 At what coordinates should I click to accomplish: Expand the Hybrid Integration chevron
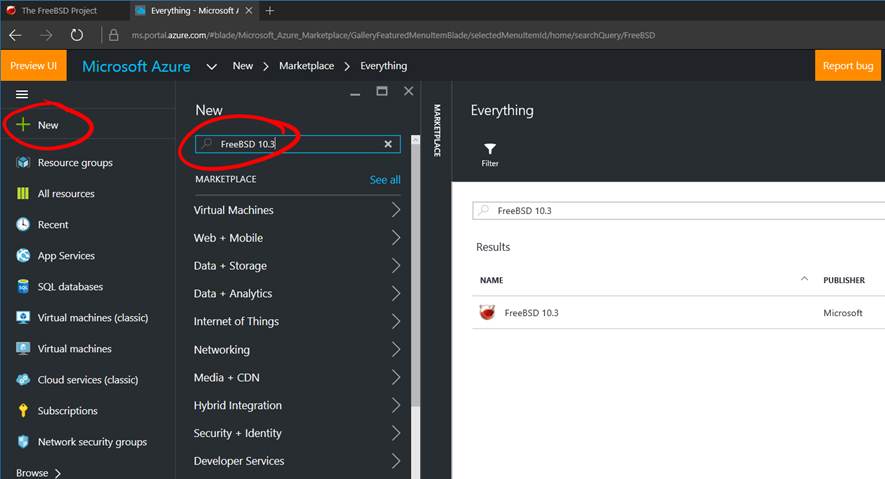[396, 405]
